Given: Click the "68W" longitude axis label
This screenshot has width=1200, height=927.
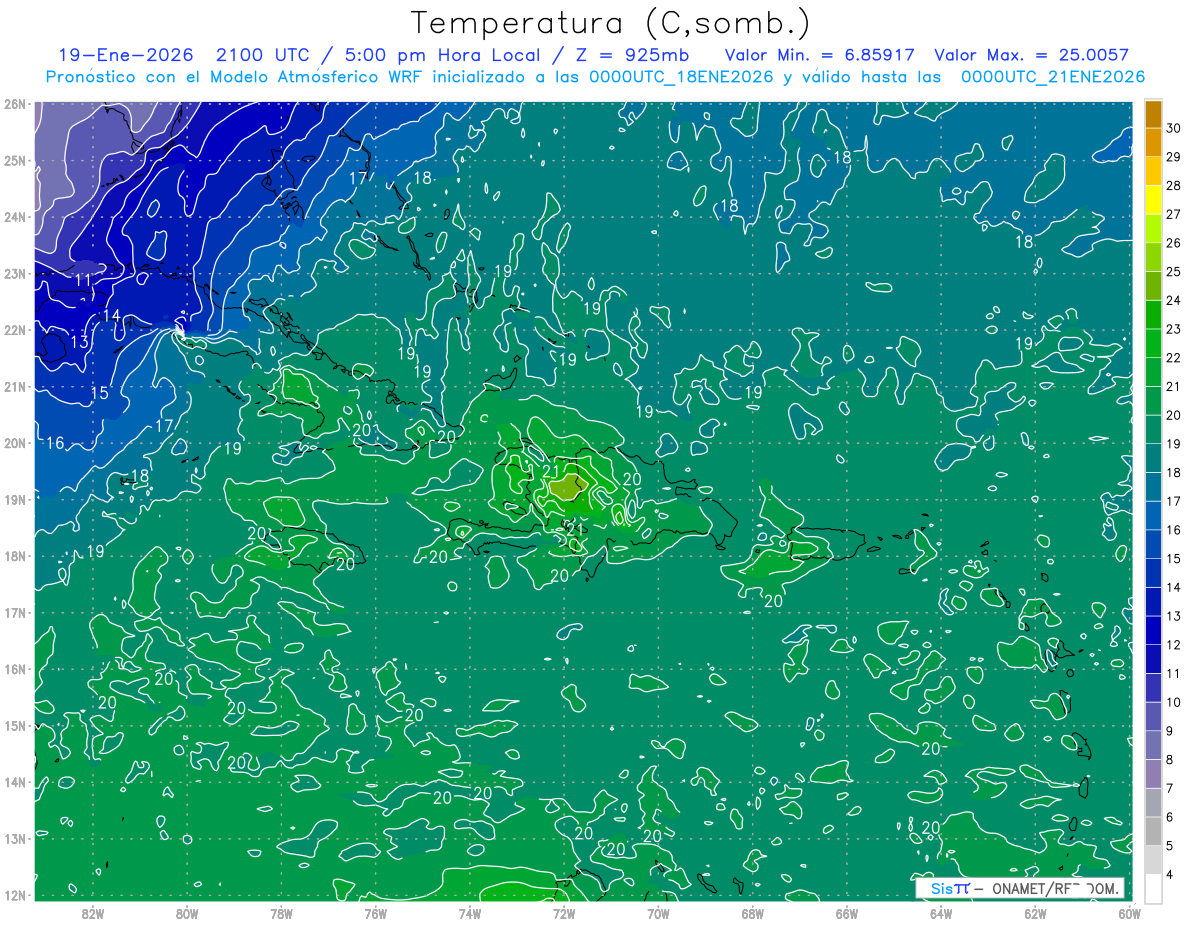Looking at the screenshot, I should coord(752,913).
